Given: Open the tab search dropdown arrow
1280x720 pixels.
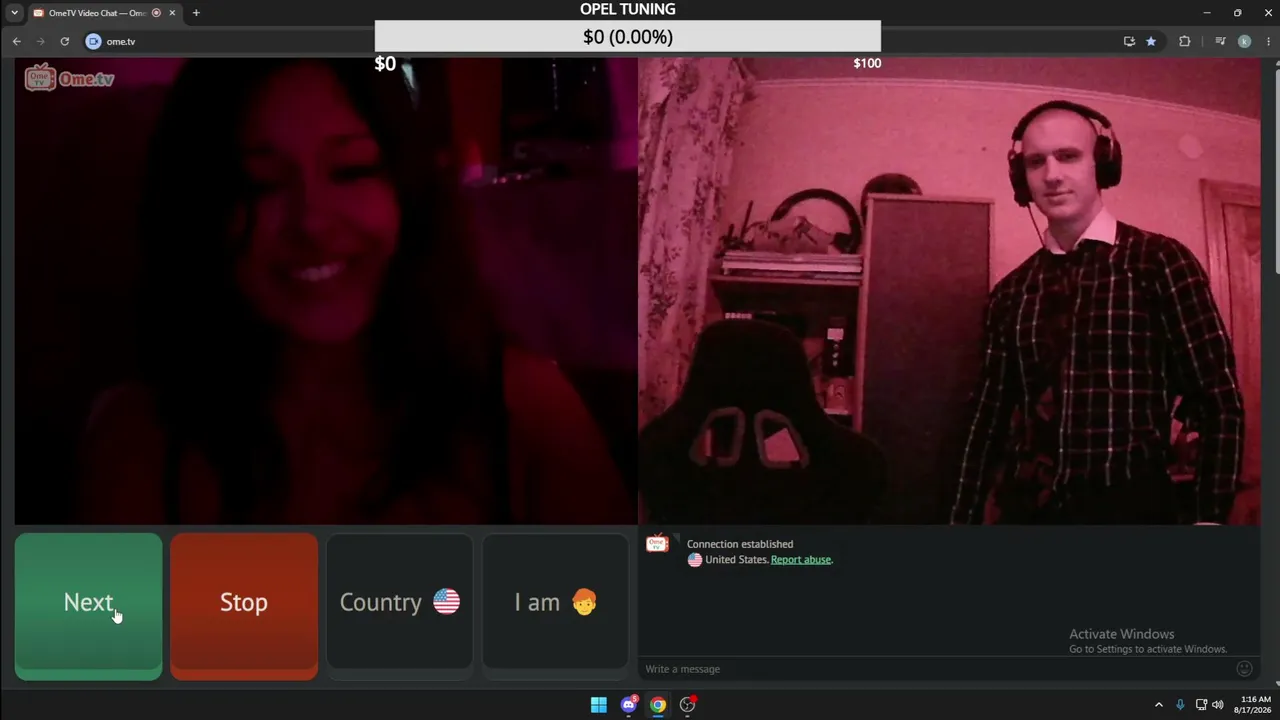Looking at the screenshot, I should 14,13.
